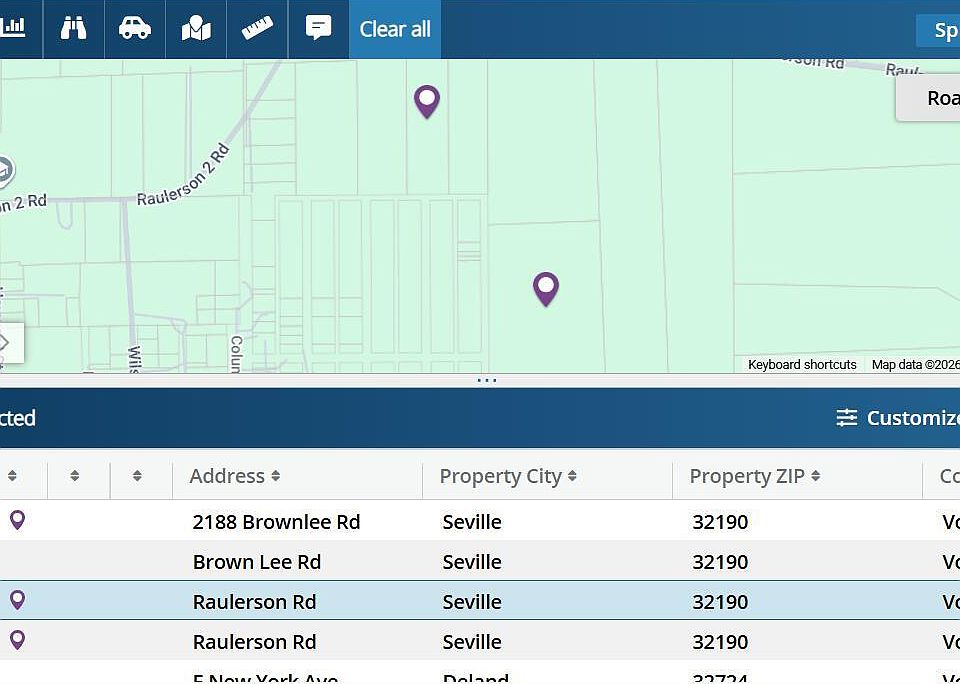Click the Clear all button
Image resolution: width=960 pixels, height=684 pixels.
[x=394, y=29]
